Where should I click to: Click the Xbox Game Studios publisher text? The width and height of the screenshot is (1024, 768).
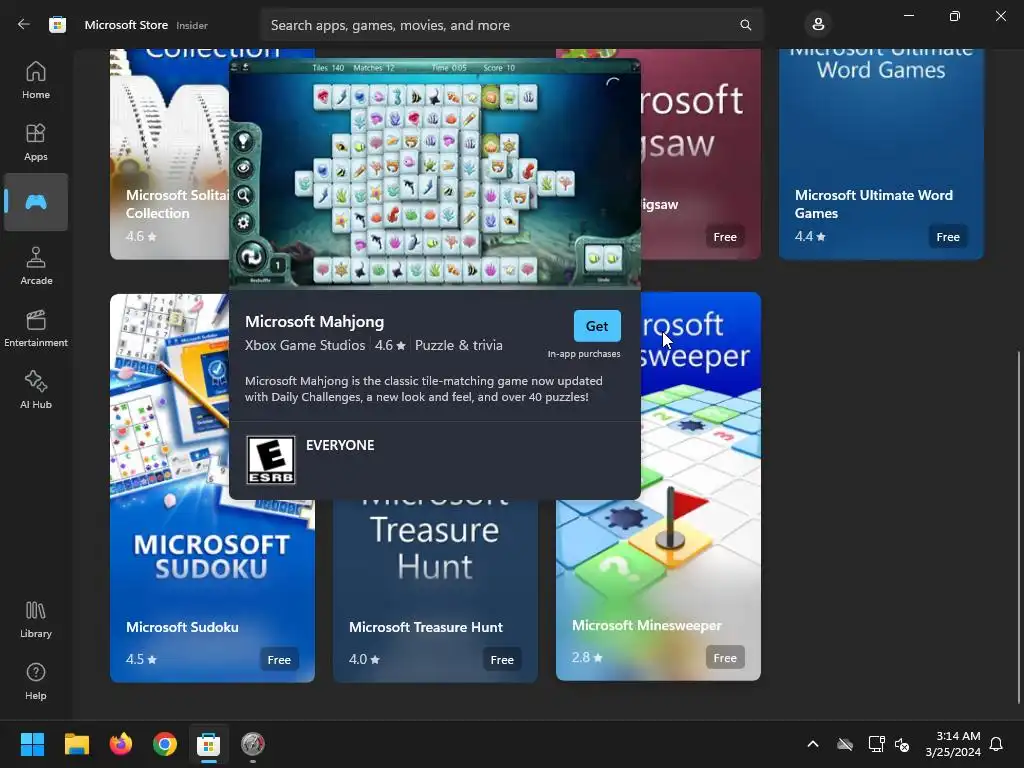pyautogui.click(x=305, y=345)
